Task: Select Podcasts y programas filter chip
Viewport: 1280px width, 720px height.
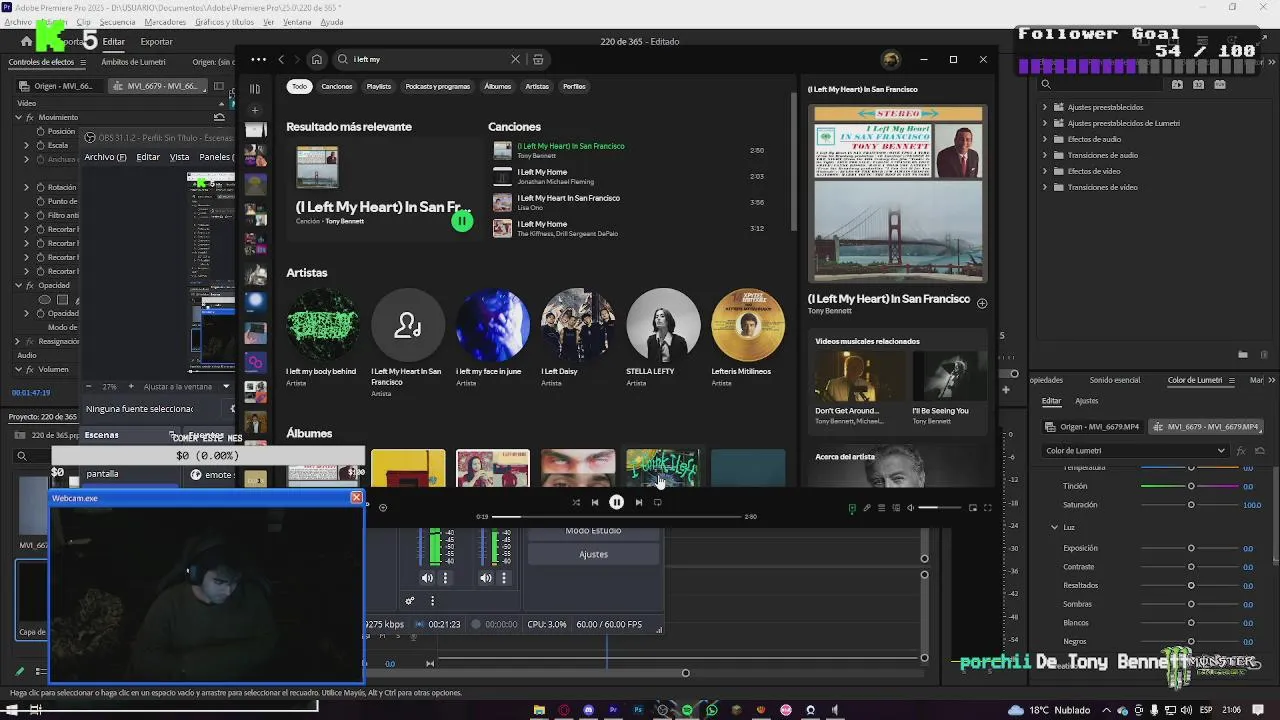Action: [438, 86]
